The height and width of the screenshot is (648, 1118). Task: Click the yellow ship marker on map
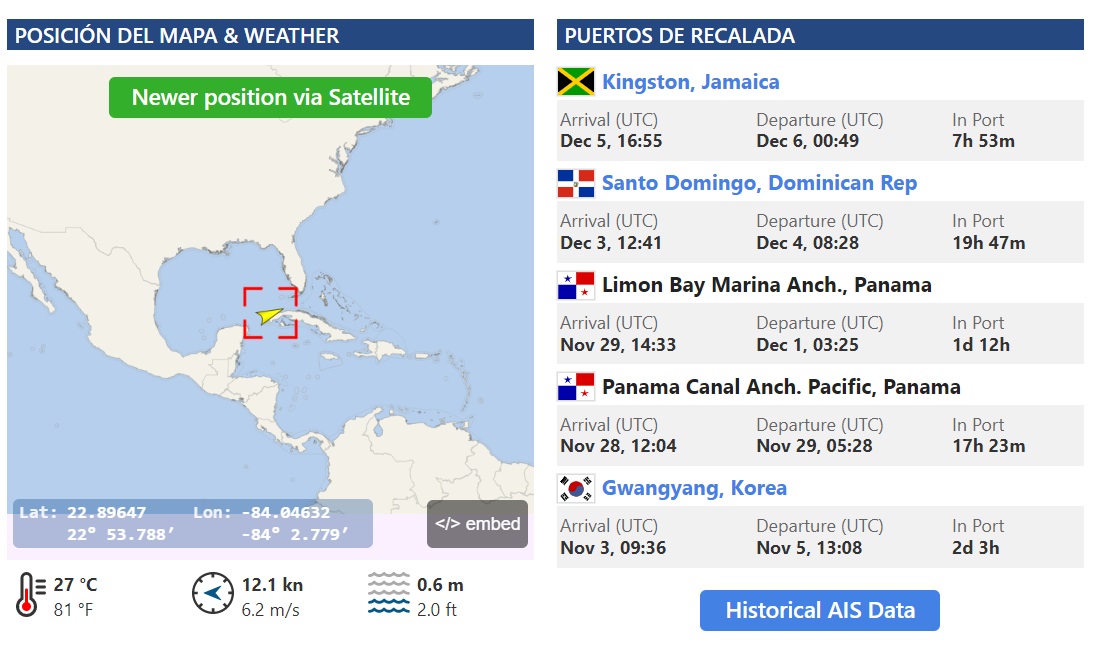[269, 315]
